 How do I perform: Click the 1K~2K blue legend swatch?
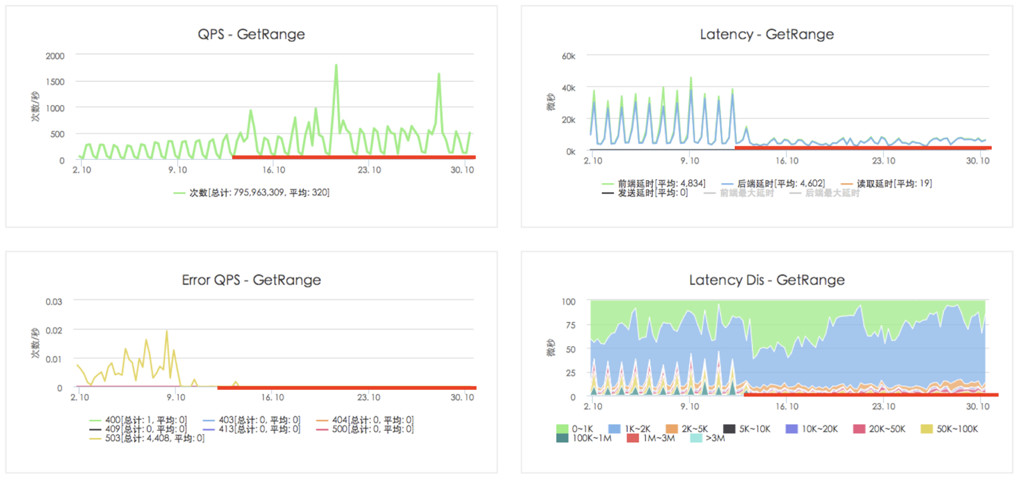615,429
